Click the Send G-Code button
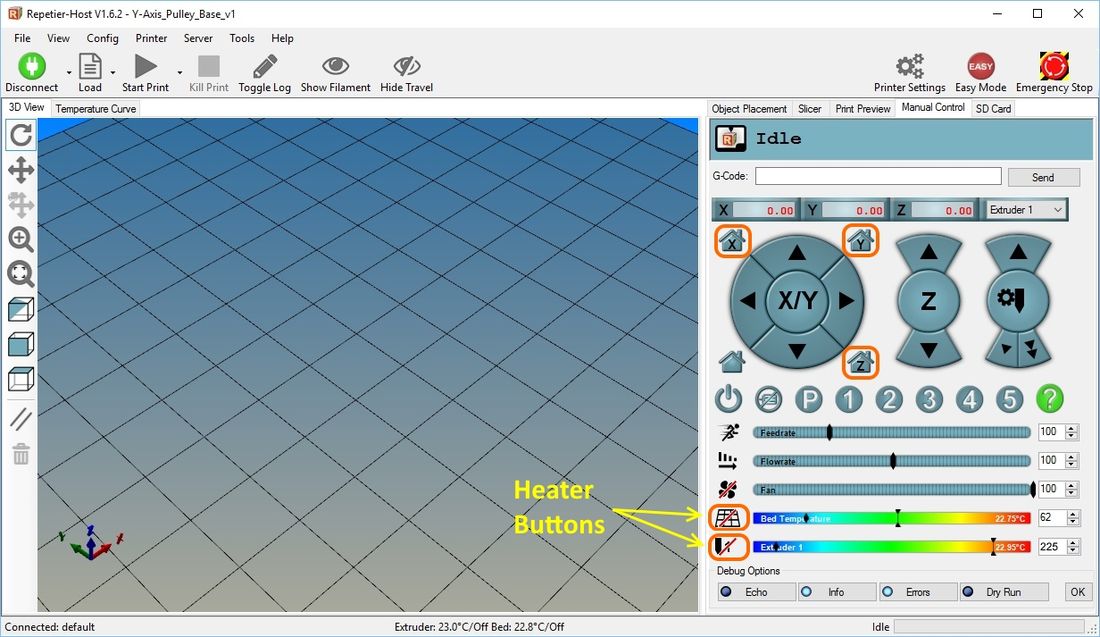This screenshot has width=1100, height=637. (x=1043, y=177)
